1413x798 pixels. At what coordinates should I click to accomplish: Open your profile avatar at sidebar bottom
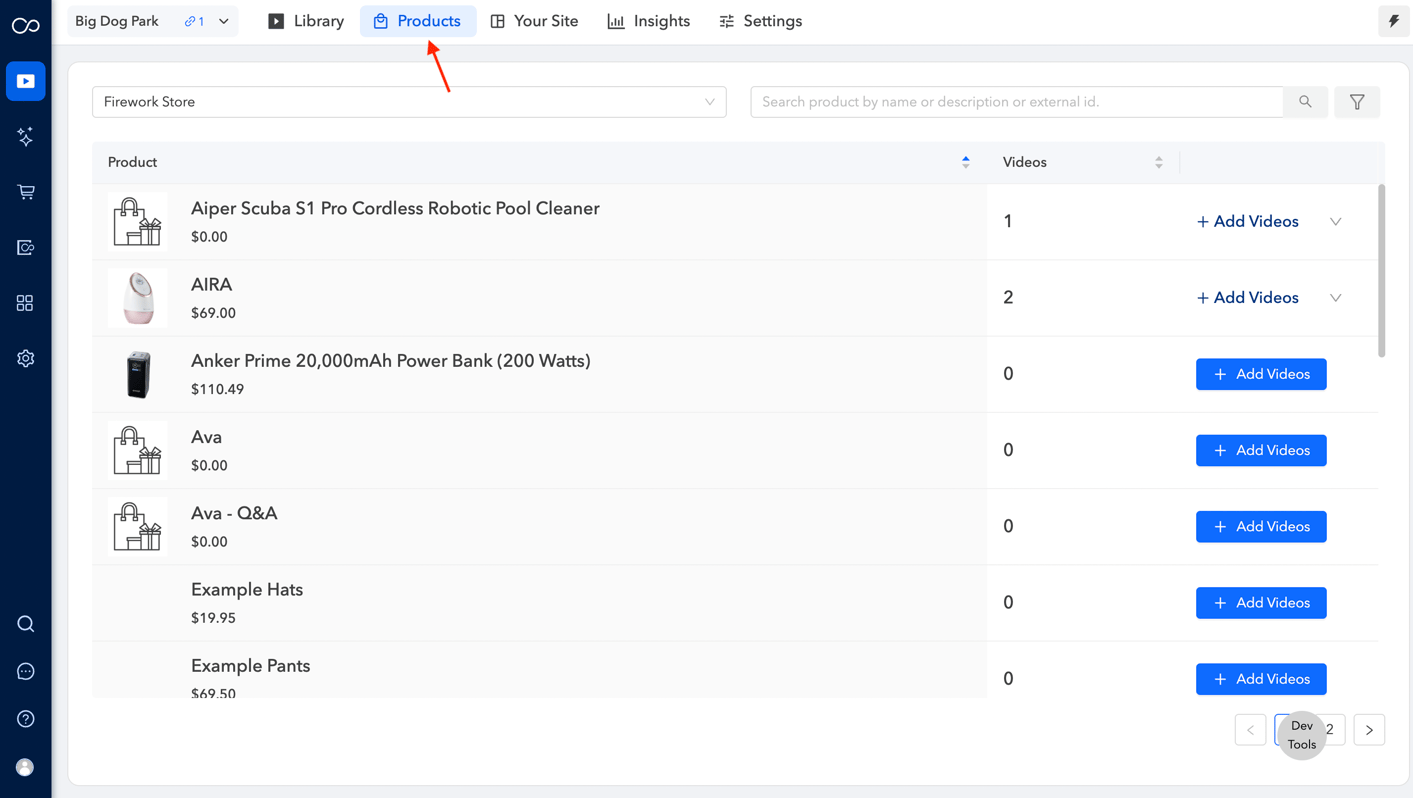click(x=25, y=767)
